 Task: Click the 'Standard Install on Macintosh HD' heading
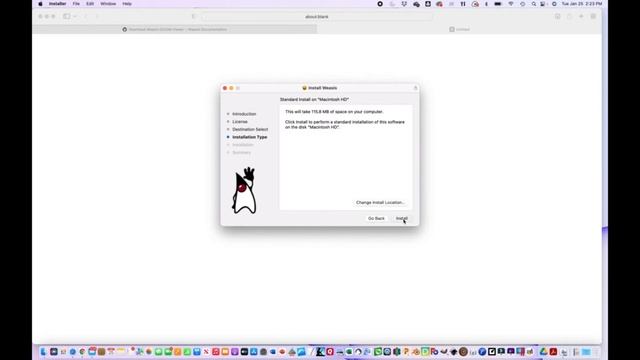click(314, 100)
